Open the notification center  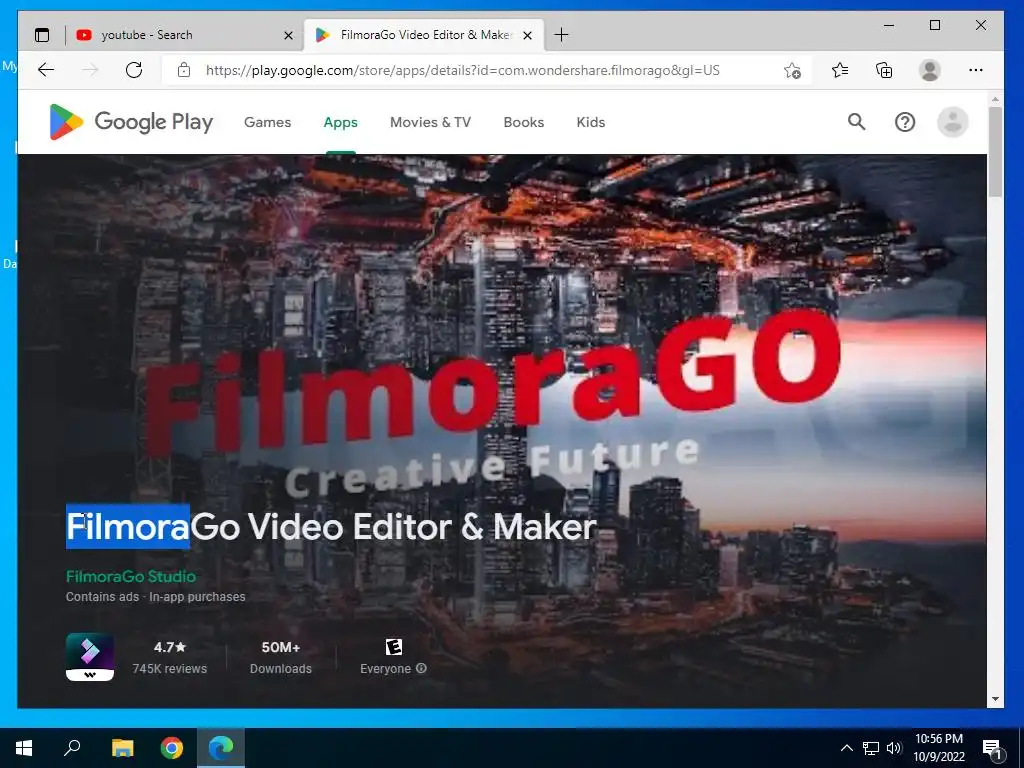[993, 749]
